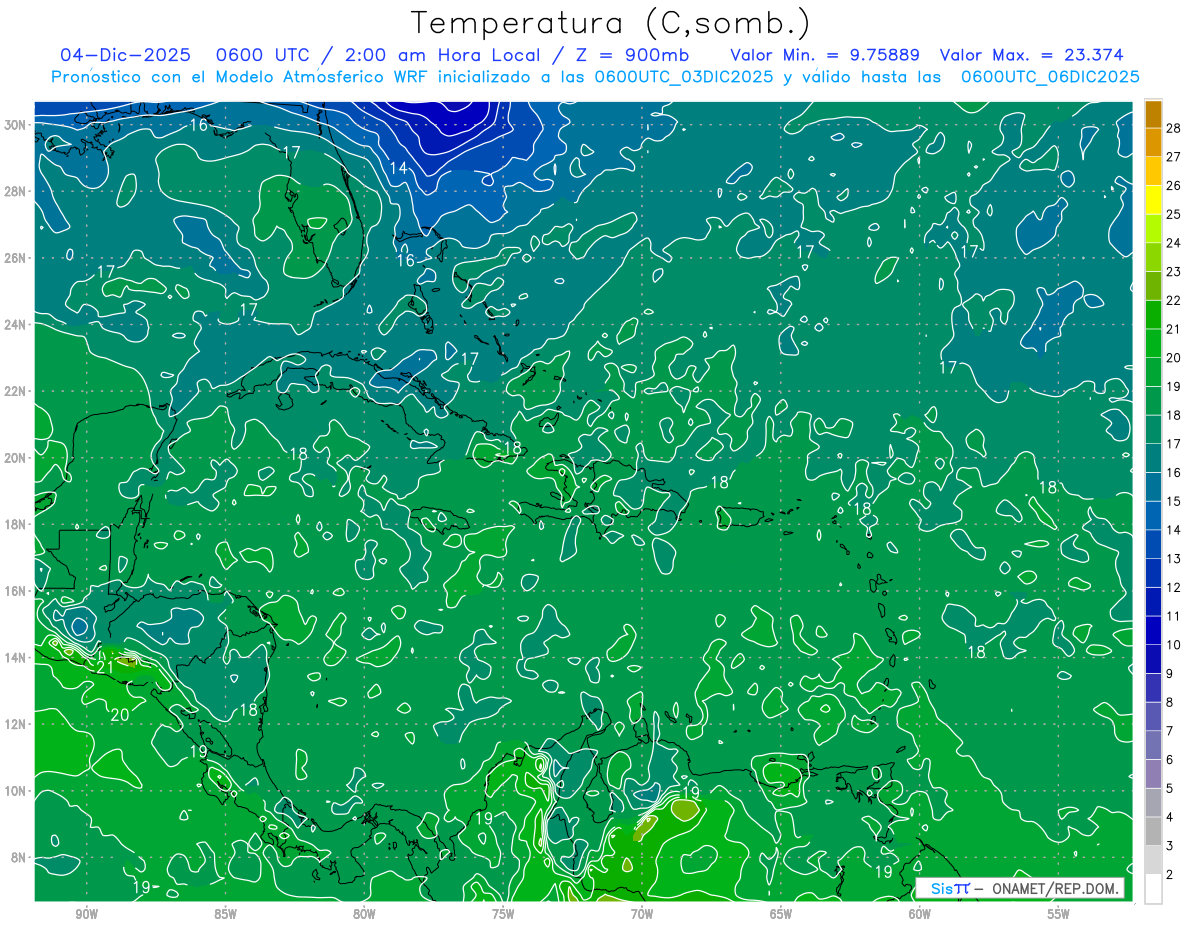Click the '12' label on the color scale
The image size is (1200, 927).
[x=1173, y=587]
